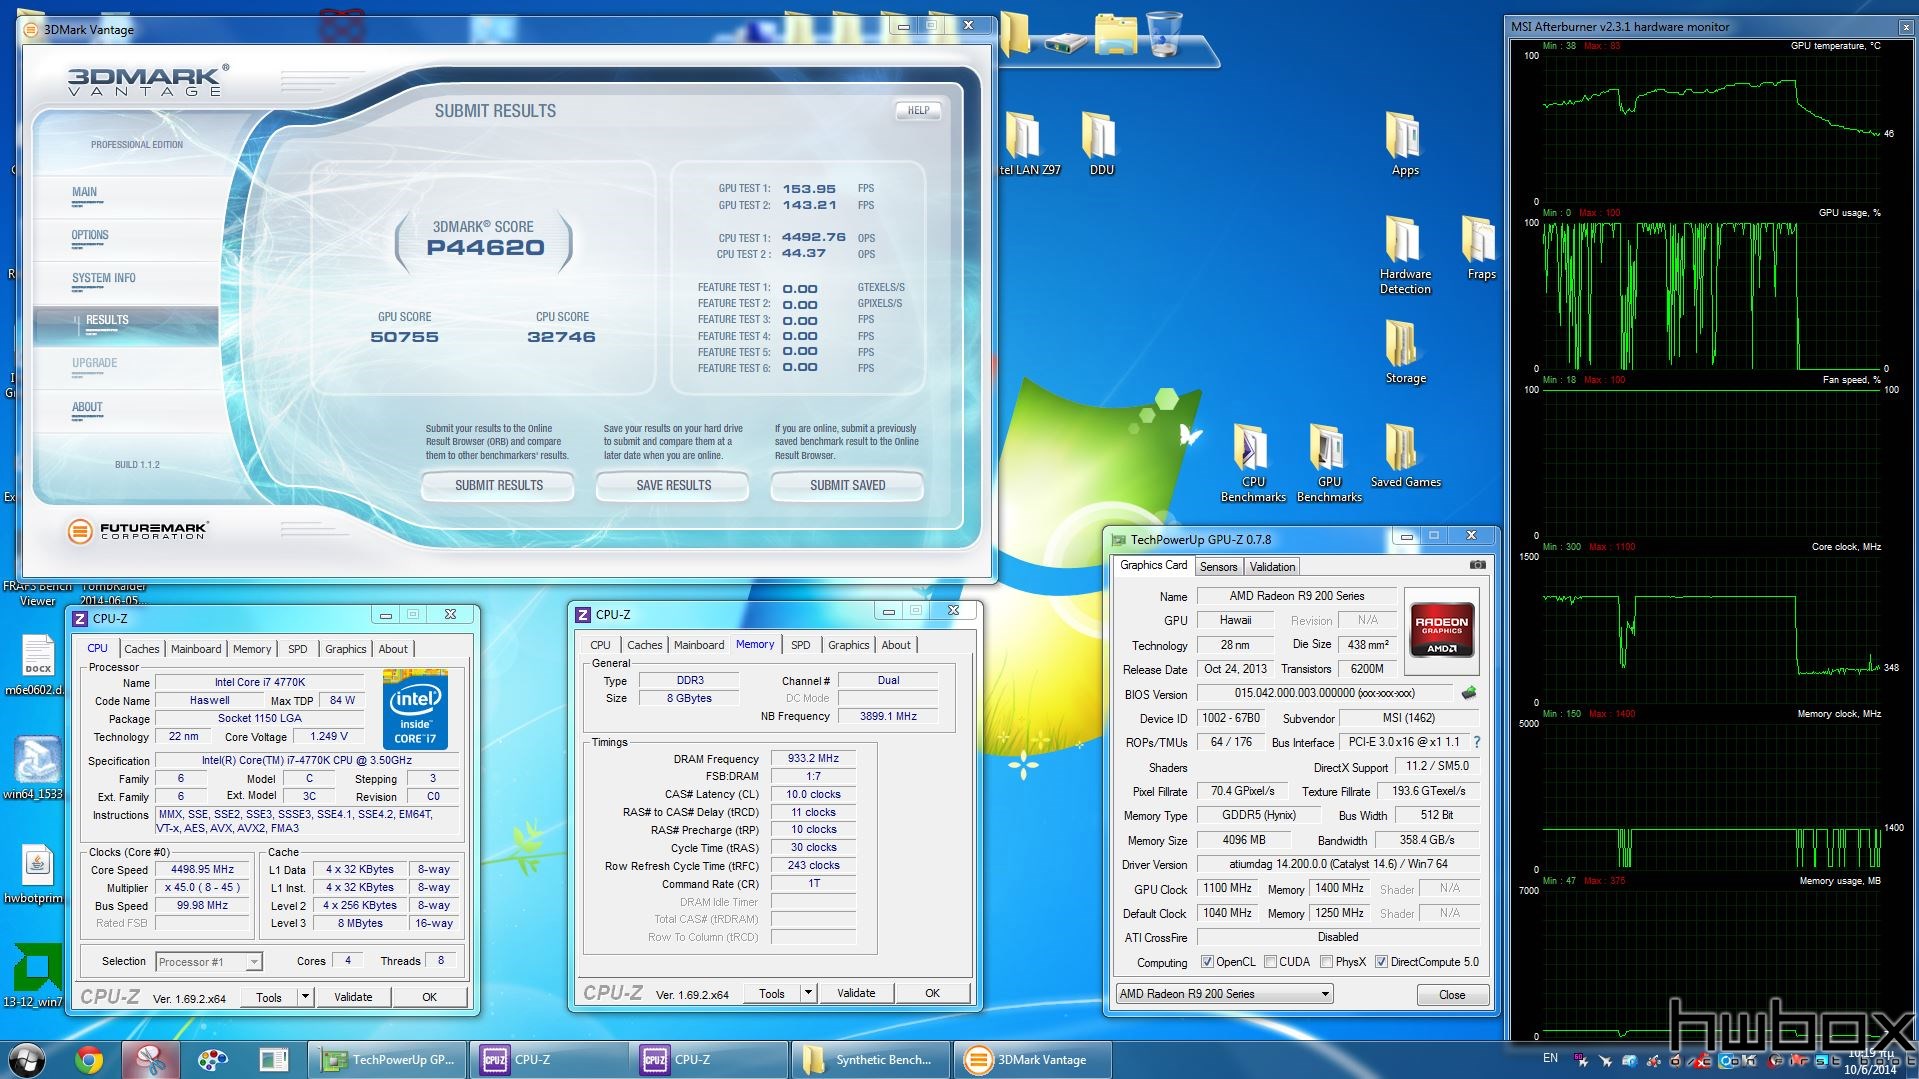Switch to TechPowerUp GPU-Z taskbar item
Image resolution: width=1919 pixels, height=1079 pixels.
coord(390,1059)
